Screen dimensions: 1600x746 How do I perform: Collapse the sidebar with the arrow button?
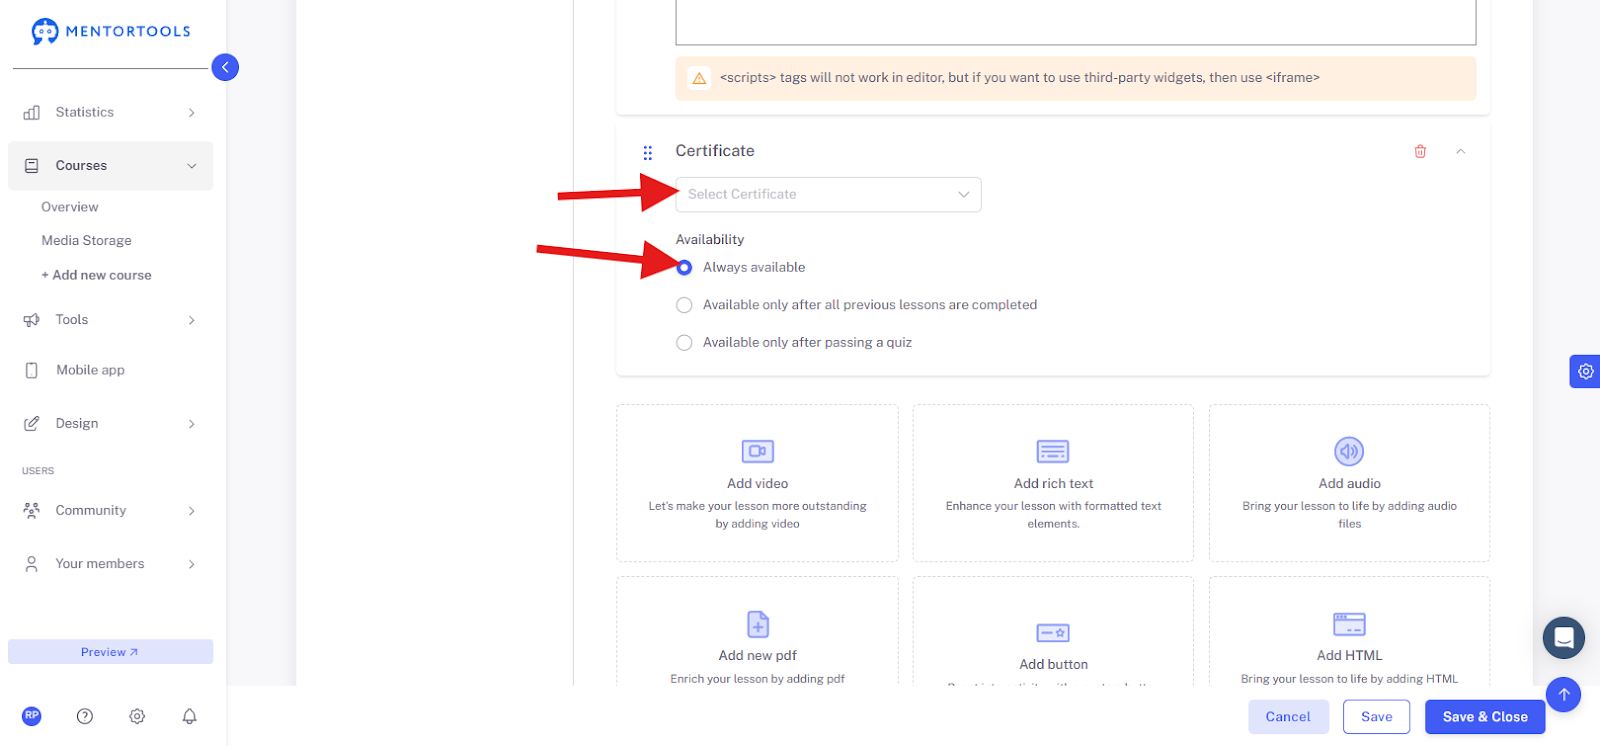225,67
